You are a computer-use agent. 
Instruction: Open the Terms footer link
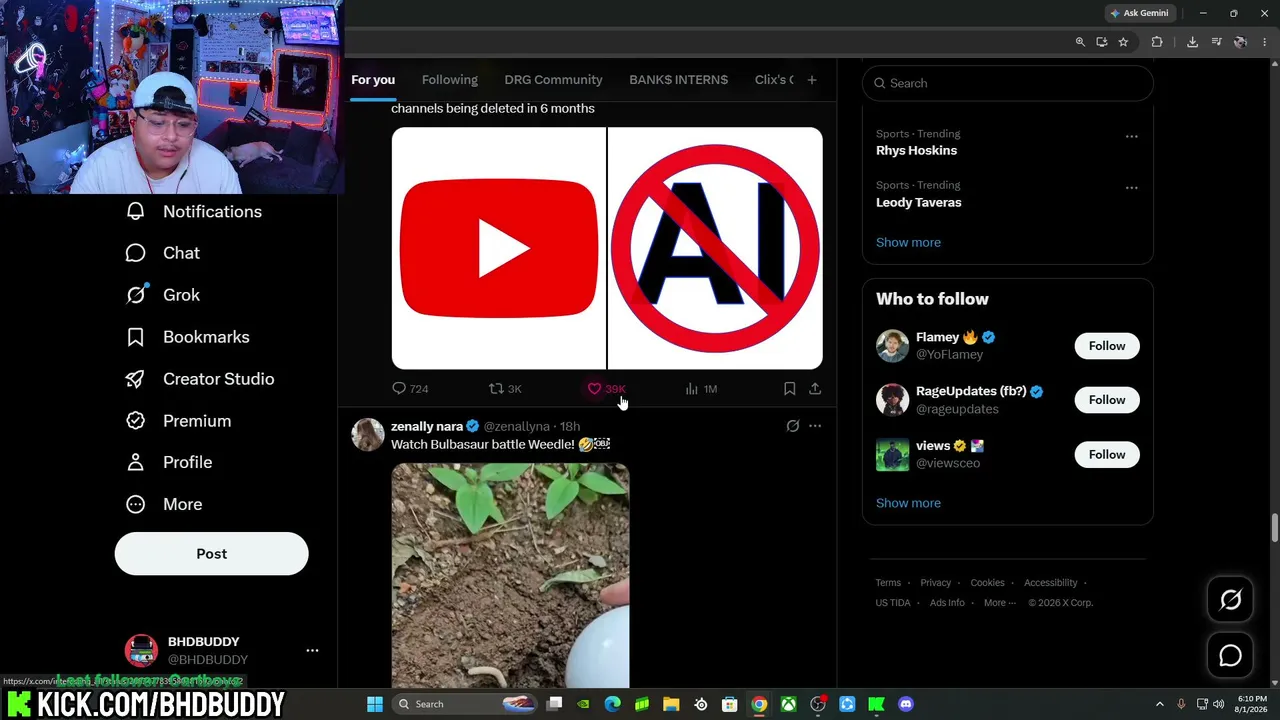tap(888, 583)
